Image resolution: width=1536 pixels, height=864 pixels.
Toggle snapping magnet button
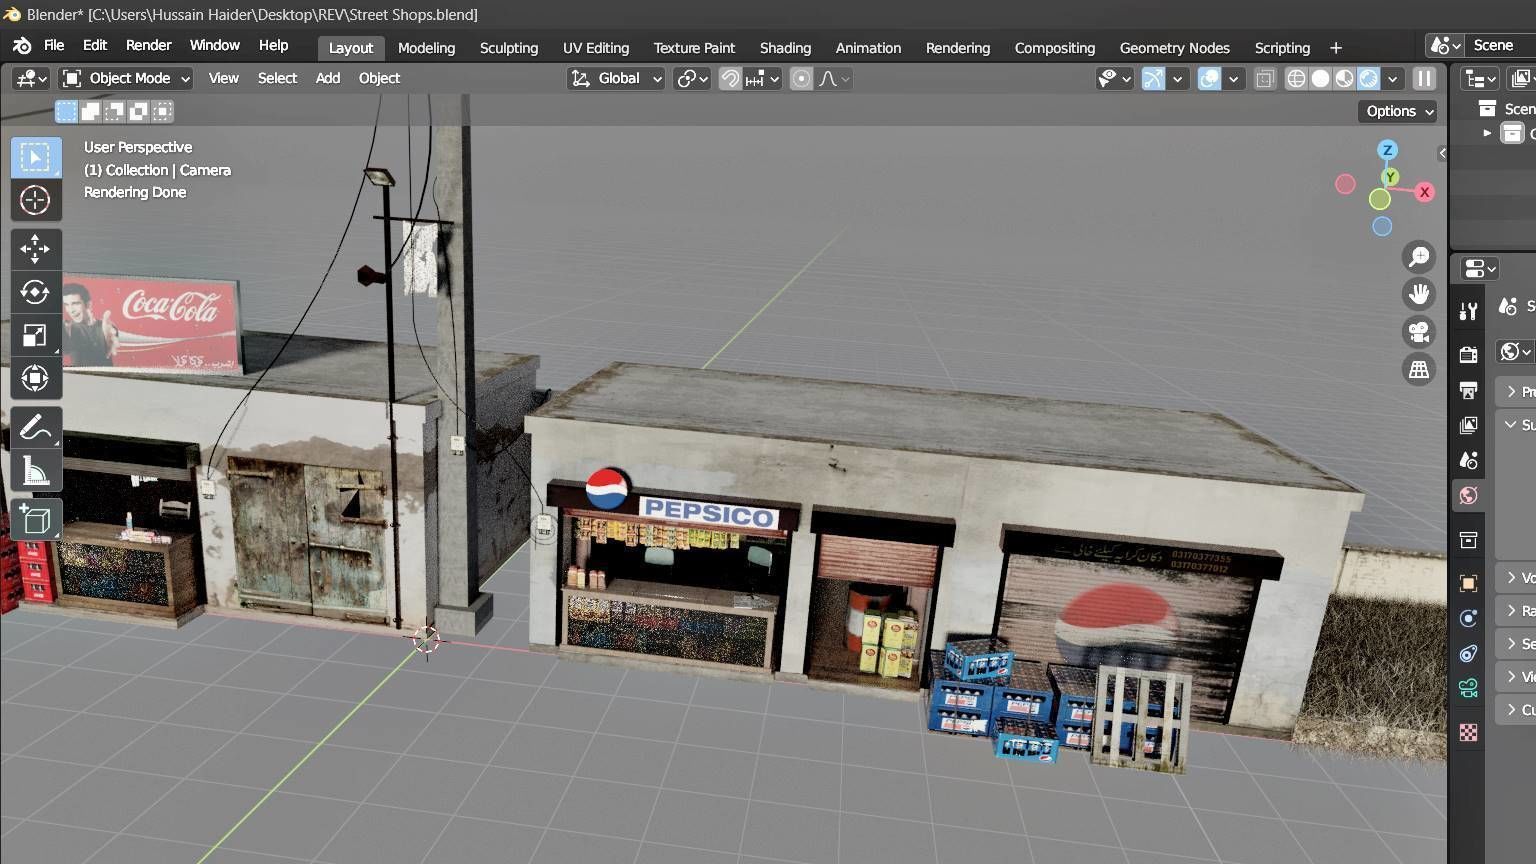pyautogui.click(x=731, y=78)
